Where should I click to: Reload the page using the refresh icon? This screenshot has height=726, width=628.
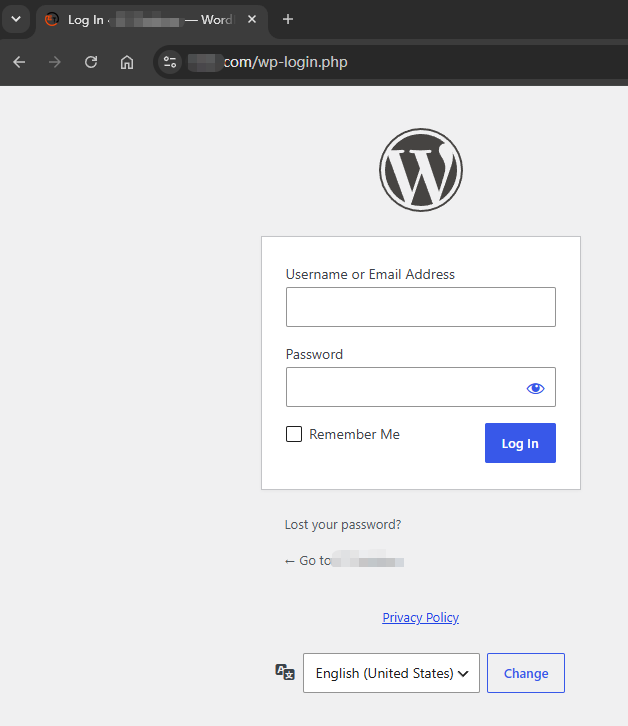coord(91,62)
